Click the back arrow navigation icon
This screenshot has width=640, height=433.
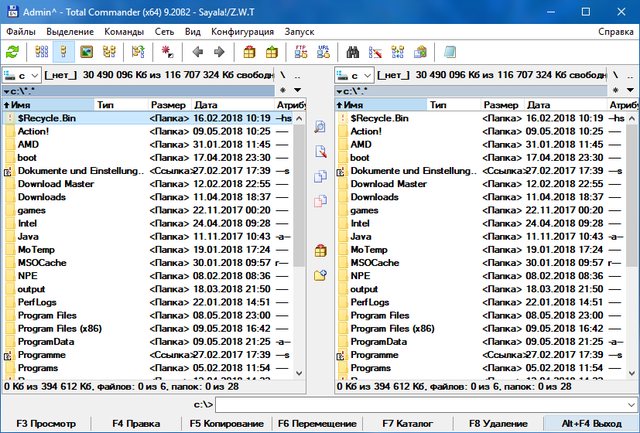click(197, 51)
